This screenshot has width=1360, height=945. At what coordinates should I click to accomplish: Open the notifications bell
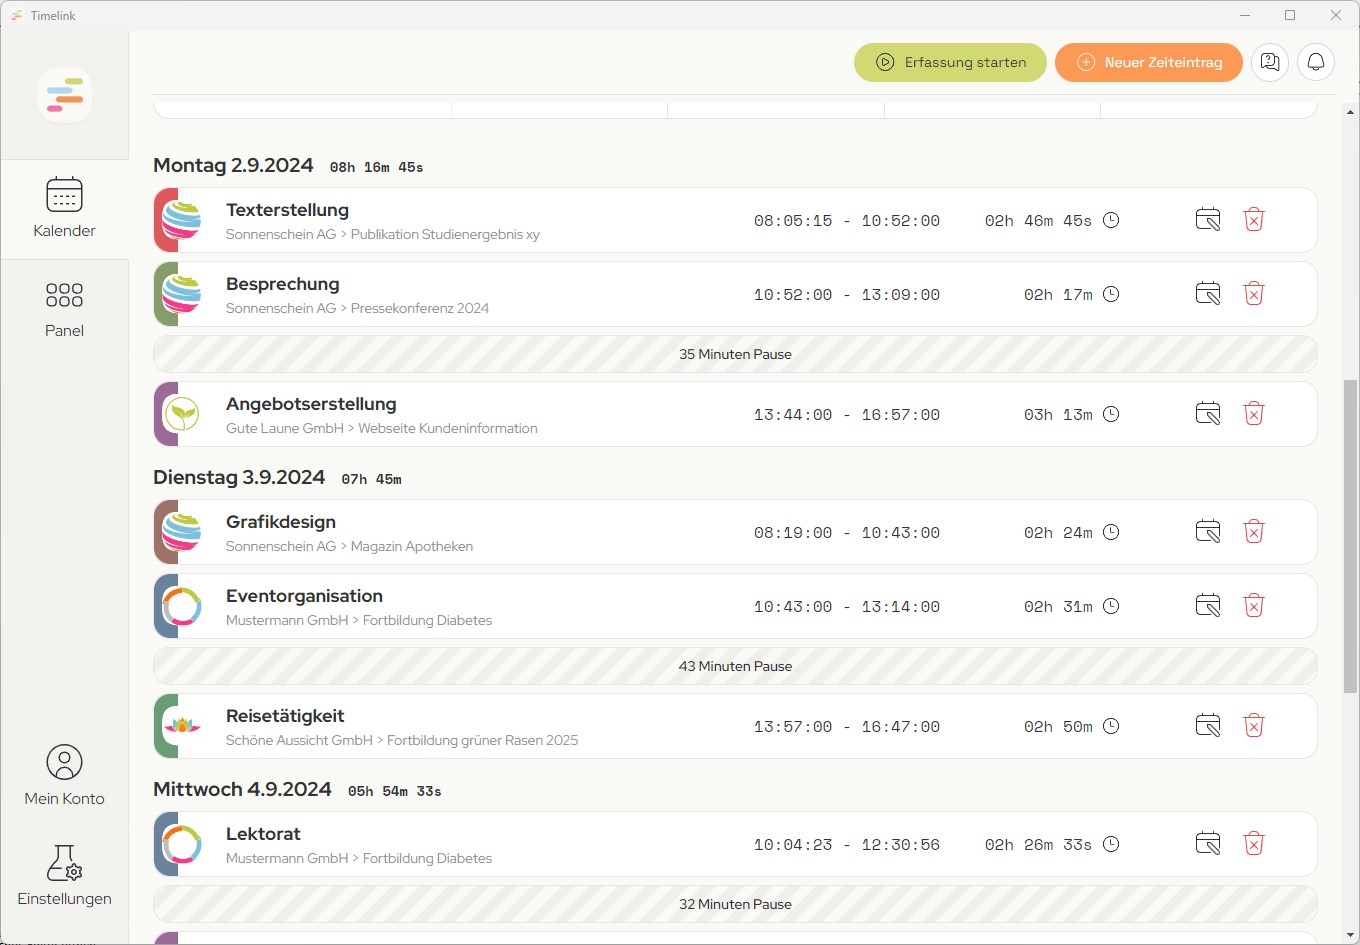pyautogui.click(x=1316, y=62)
